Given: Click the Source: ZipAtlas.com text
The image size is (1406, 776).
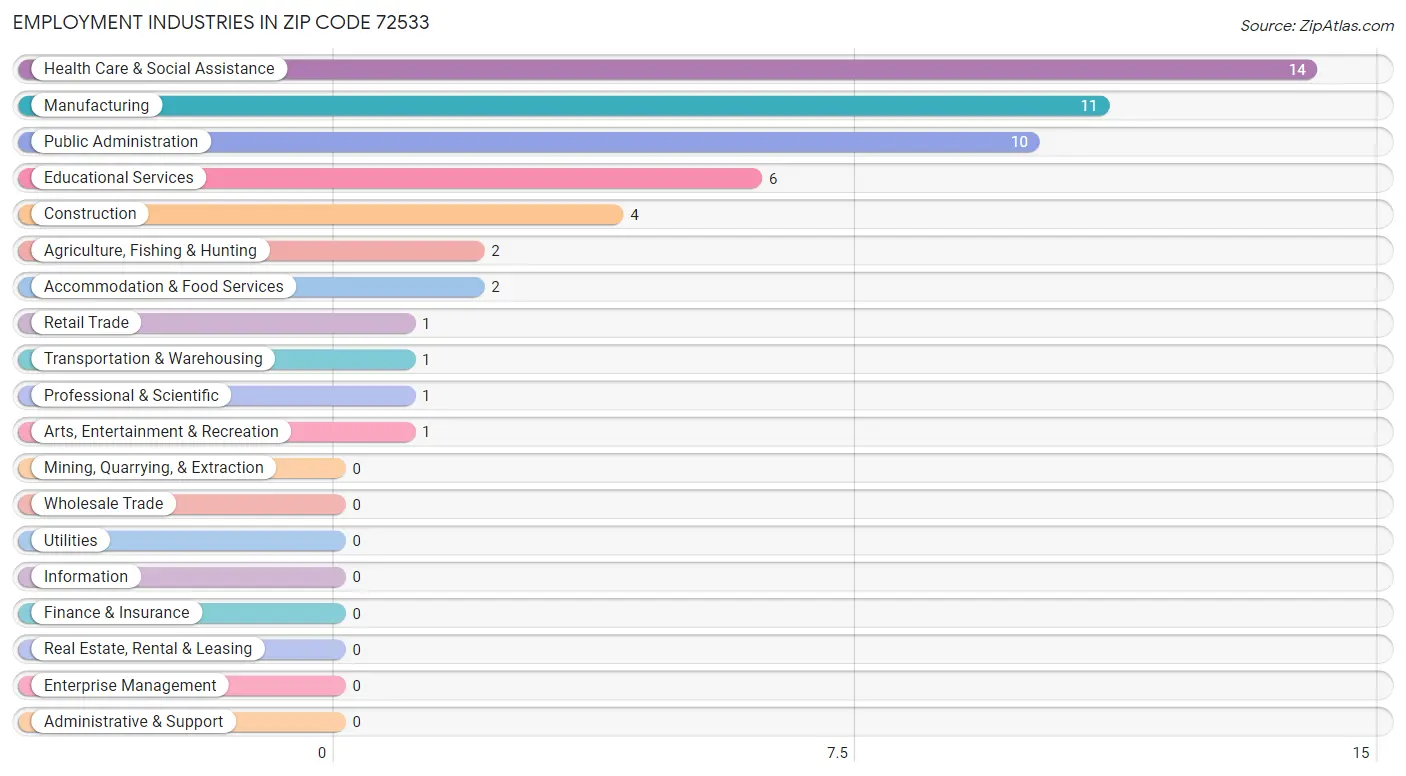Looking at the screenshot, I should (x=1317, y=26).
